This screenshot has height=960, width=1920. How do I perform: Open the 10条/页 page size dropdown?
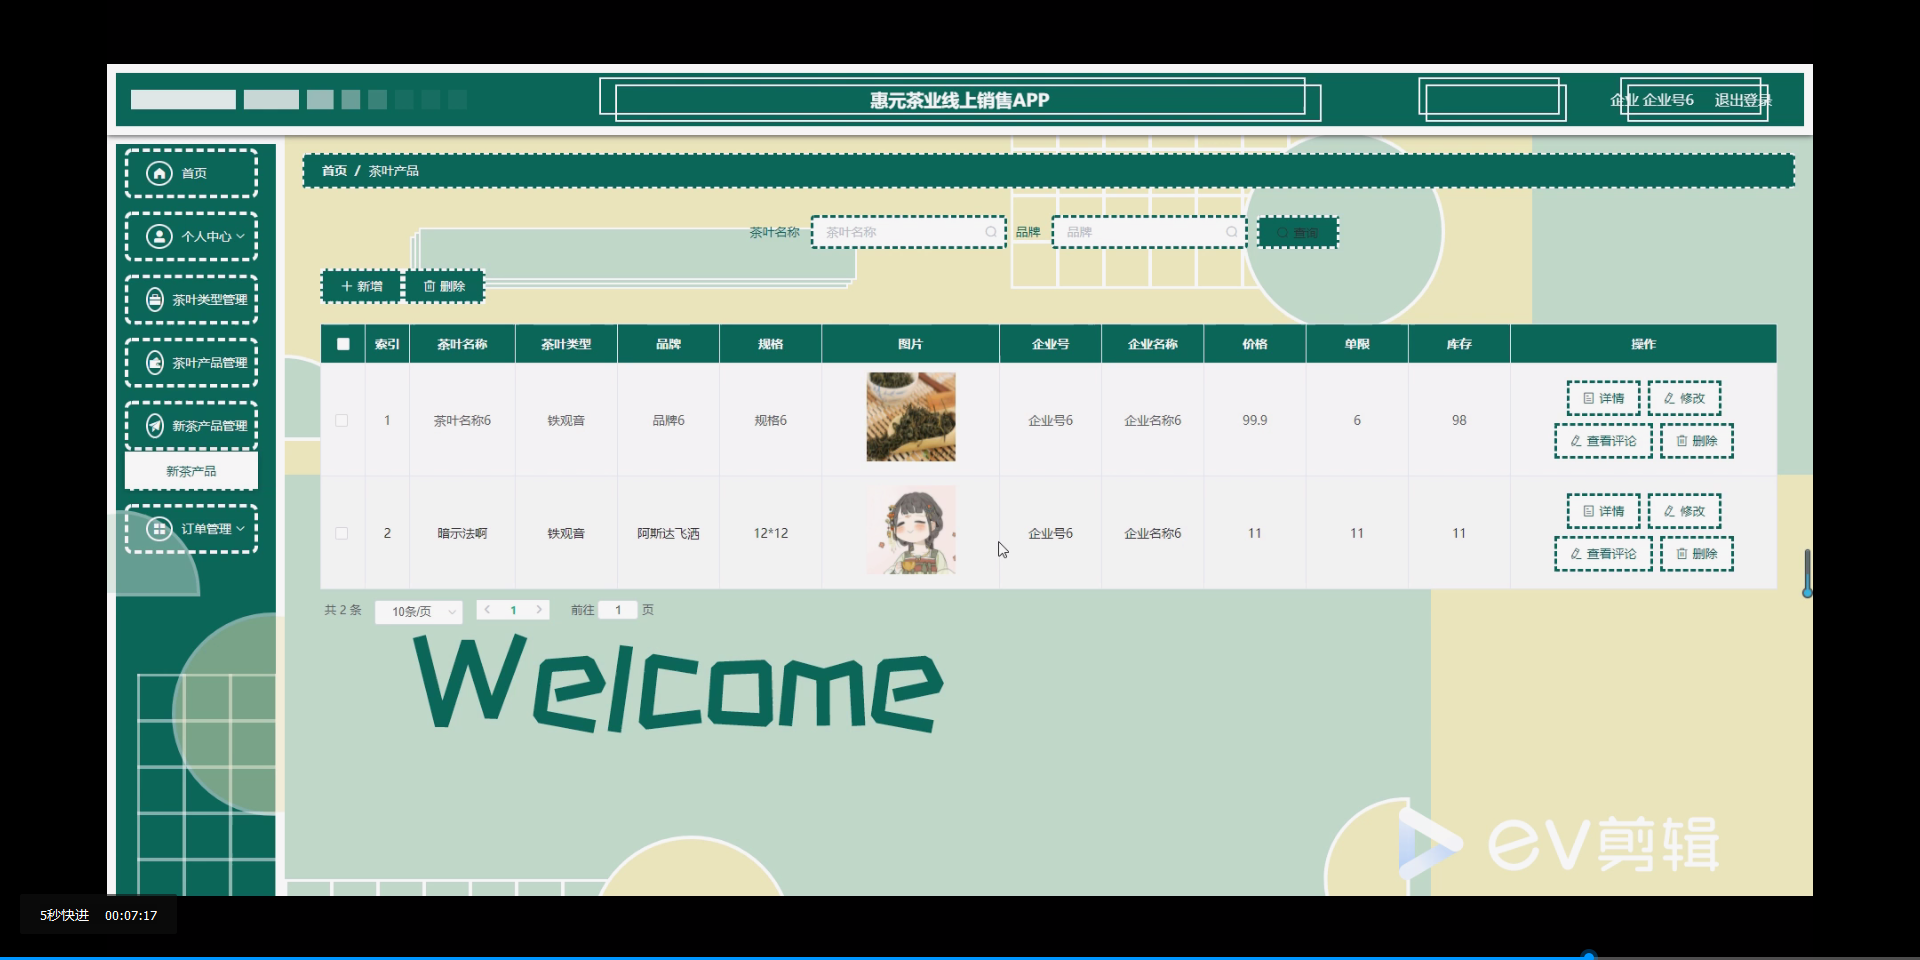point(419,611)
